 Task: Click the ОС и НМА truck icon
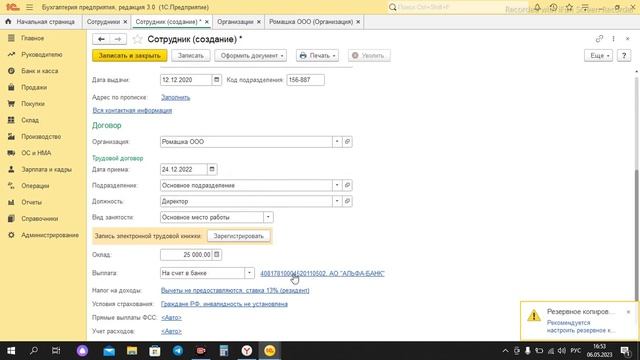(11, 153)
